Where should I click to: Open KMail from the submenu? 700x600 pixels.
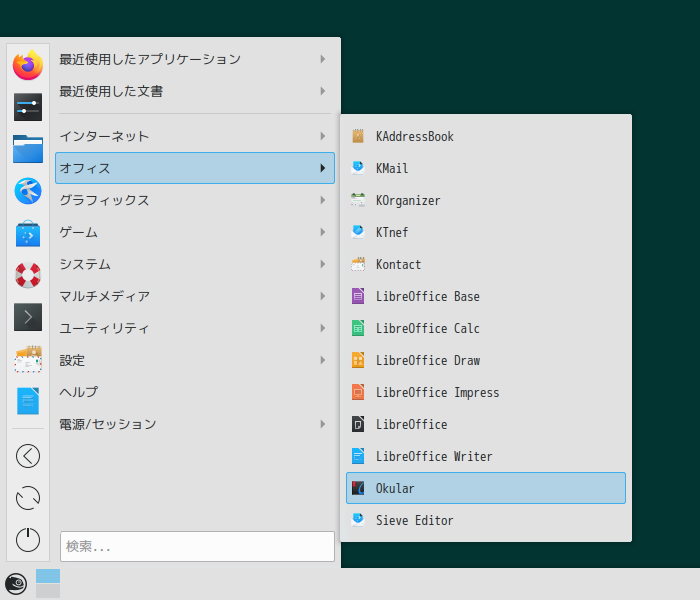click(486, 168)
